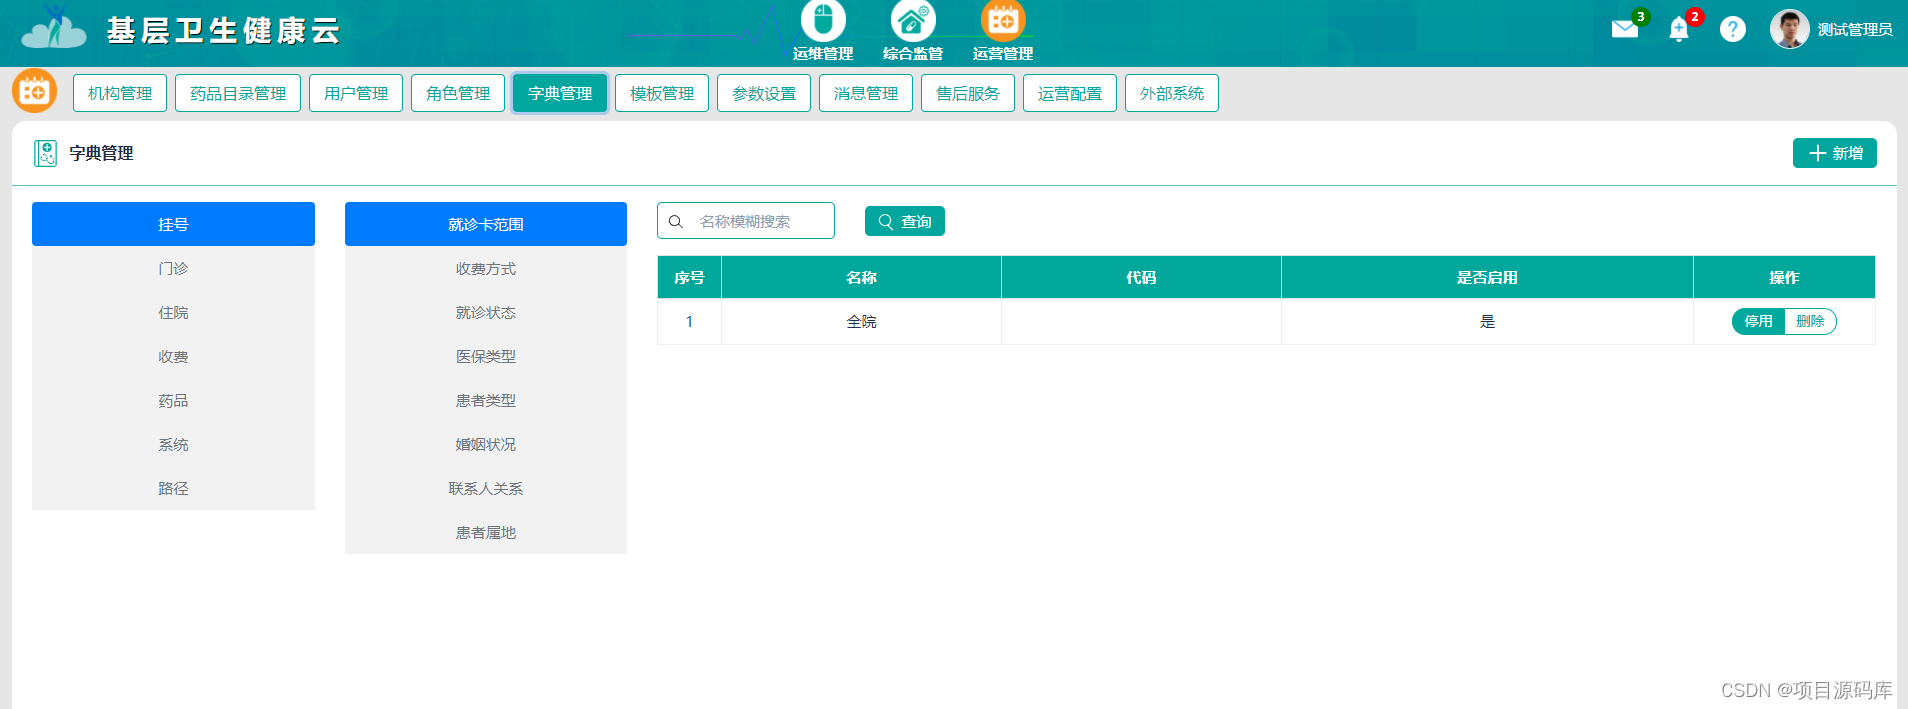
Task: Select 住院 category in left list
Action: pyautogui.click(x=173, y=312)
